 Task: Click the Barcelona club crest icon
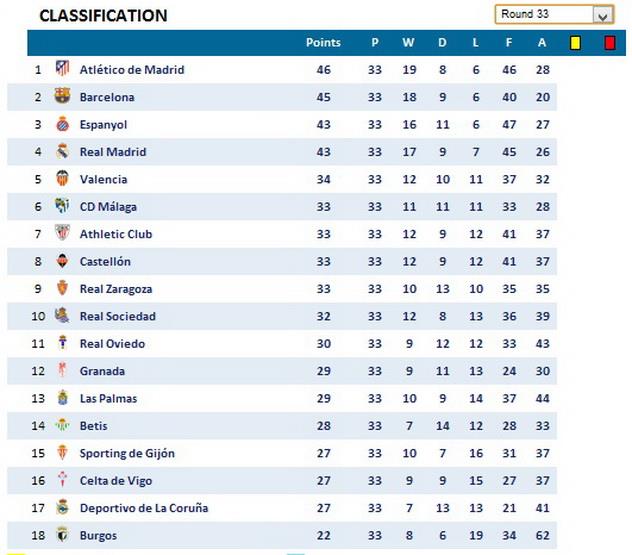63,97
